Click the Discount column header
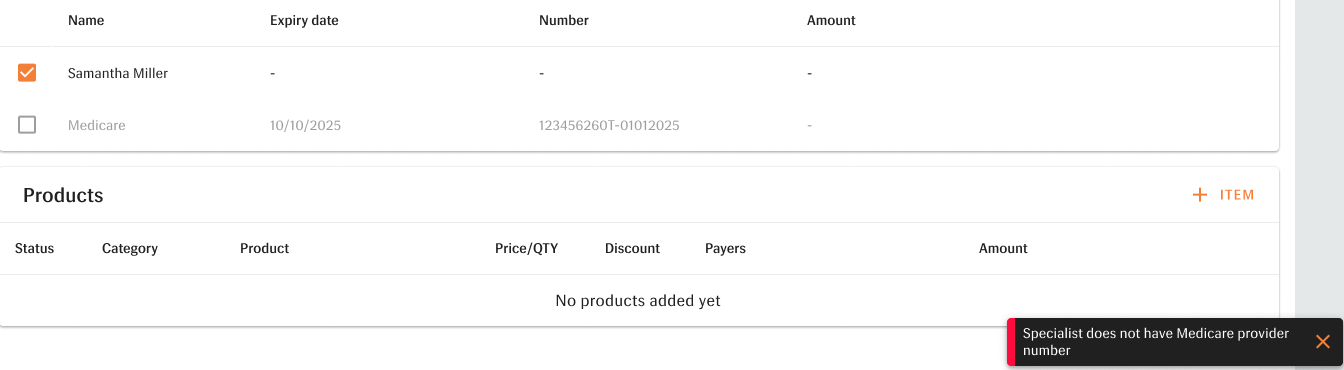 click(x=632, y=248)
